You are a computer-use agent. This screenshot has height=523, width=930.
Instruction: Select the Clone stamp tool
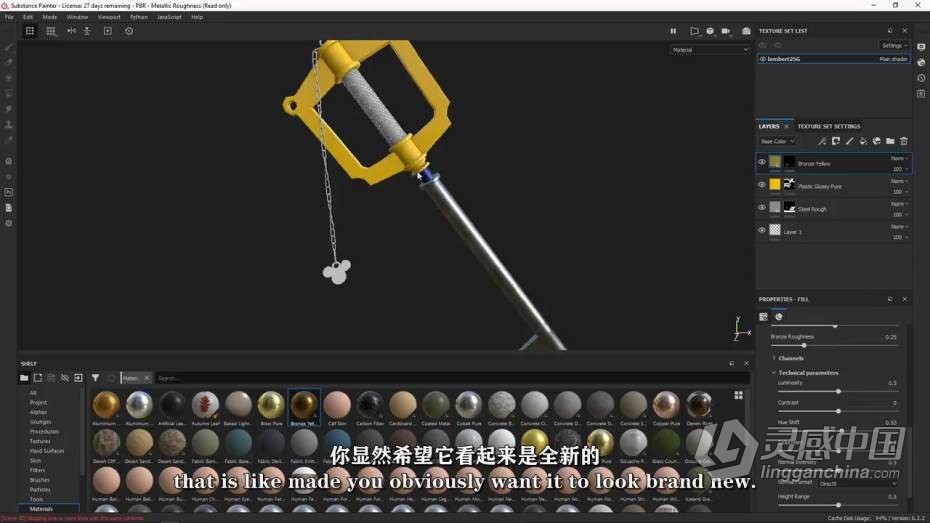point(9,125)
